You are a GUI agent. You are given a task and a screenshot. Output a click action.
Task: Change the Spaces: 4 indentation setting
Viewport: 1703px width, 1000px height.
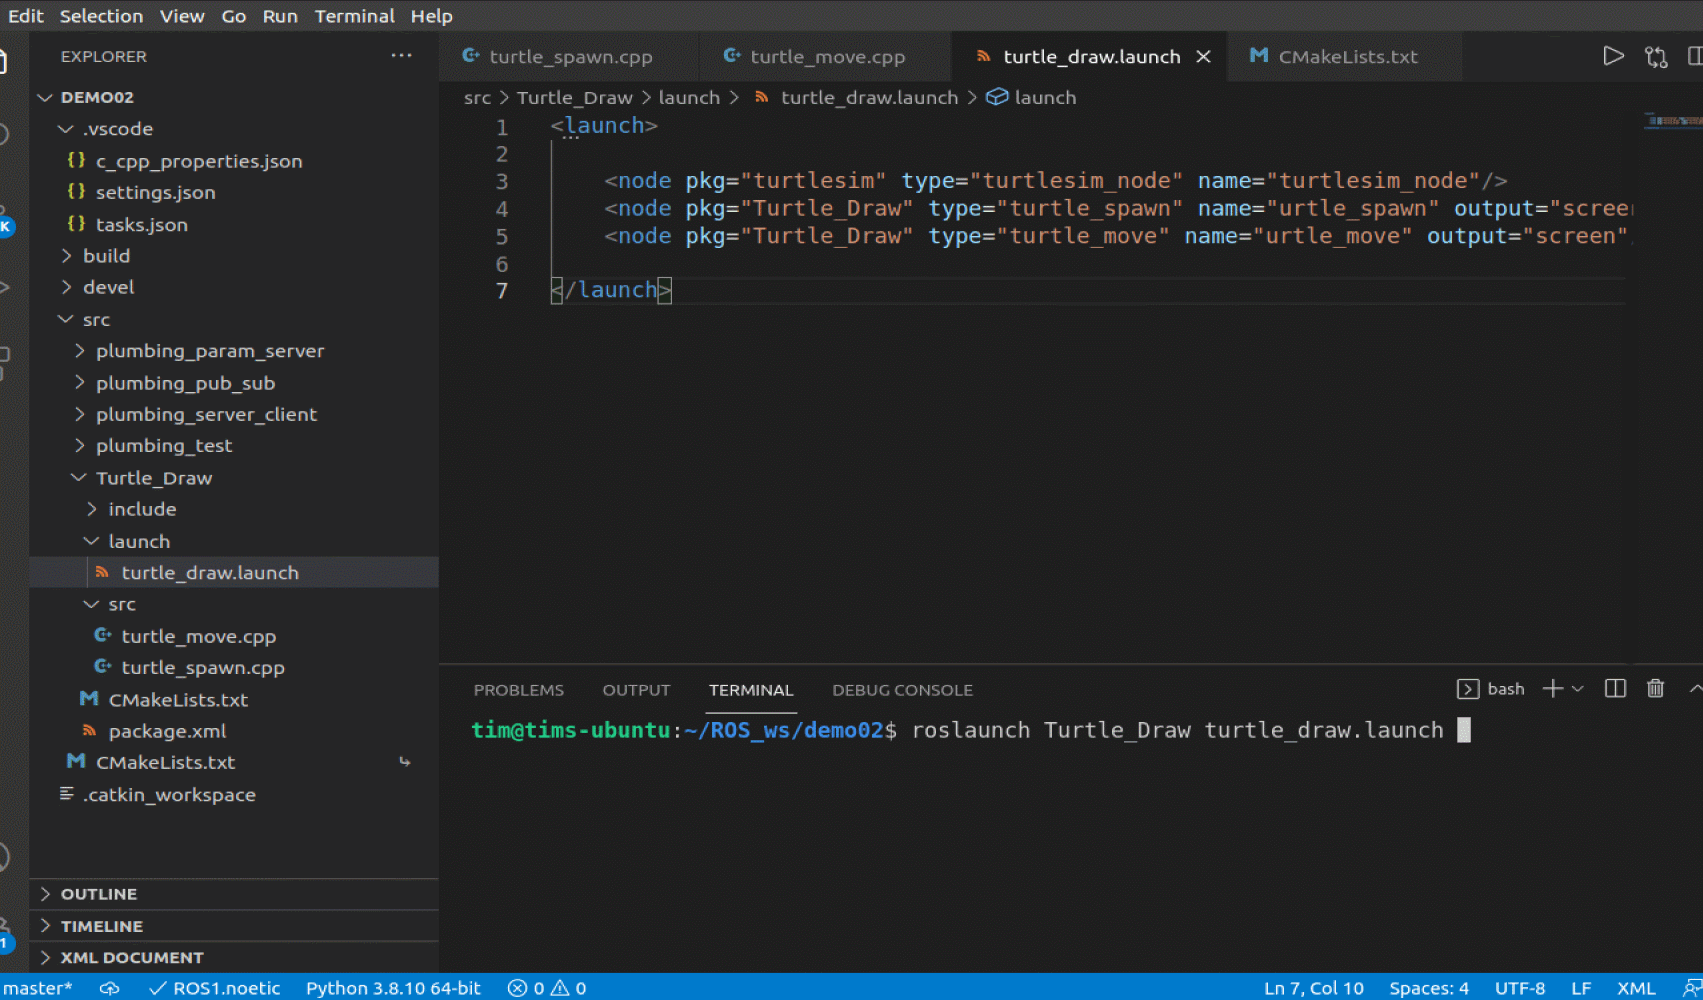(x=1428, y=988)
